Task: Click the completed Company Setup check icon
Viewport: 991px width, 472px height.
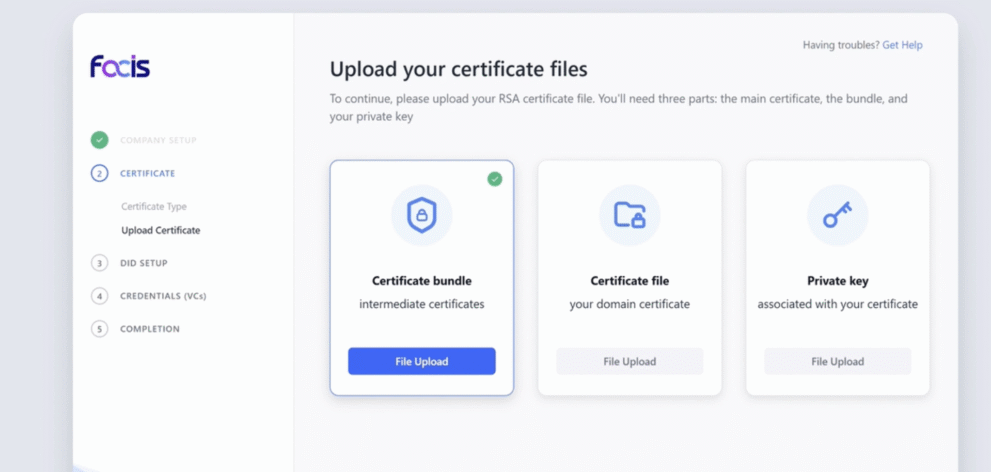Action: click(x=99, y=140)
